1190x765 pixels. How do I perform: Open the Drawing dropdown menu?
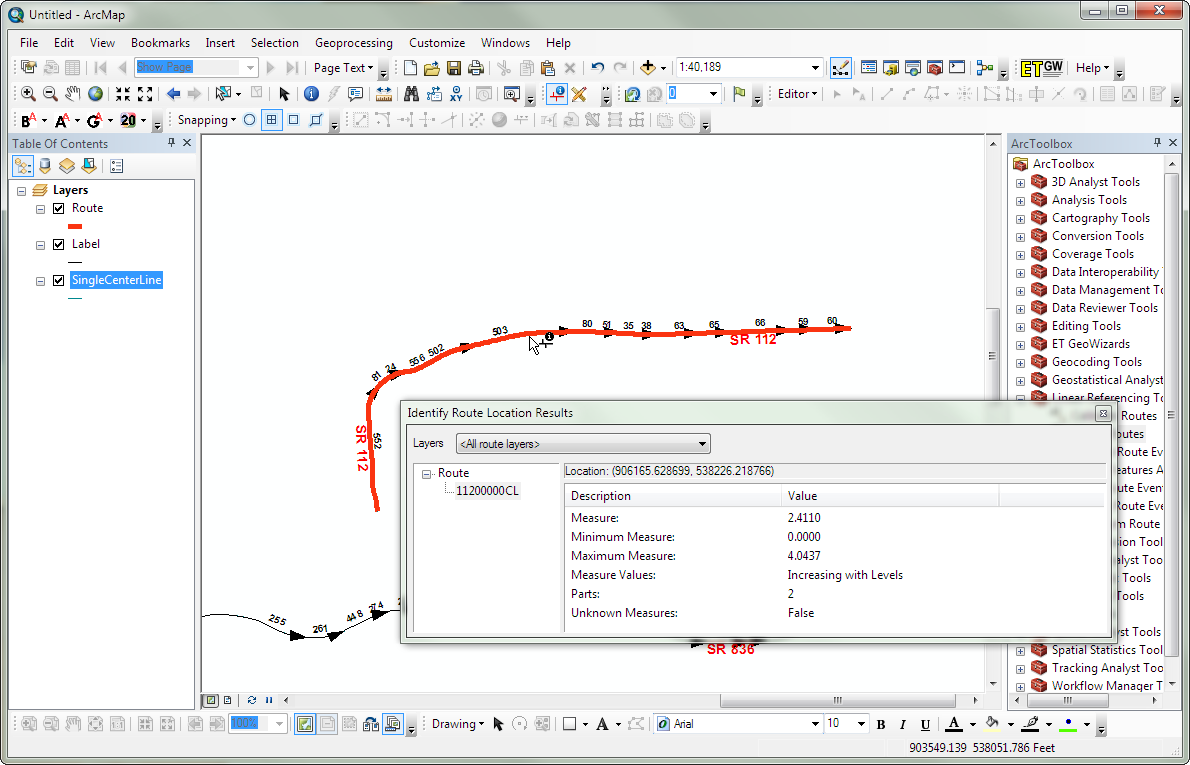click(x=458, y=724)
